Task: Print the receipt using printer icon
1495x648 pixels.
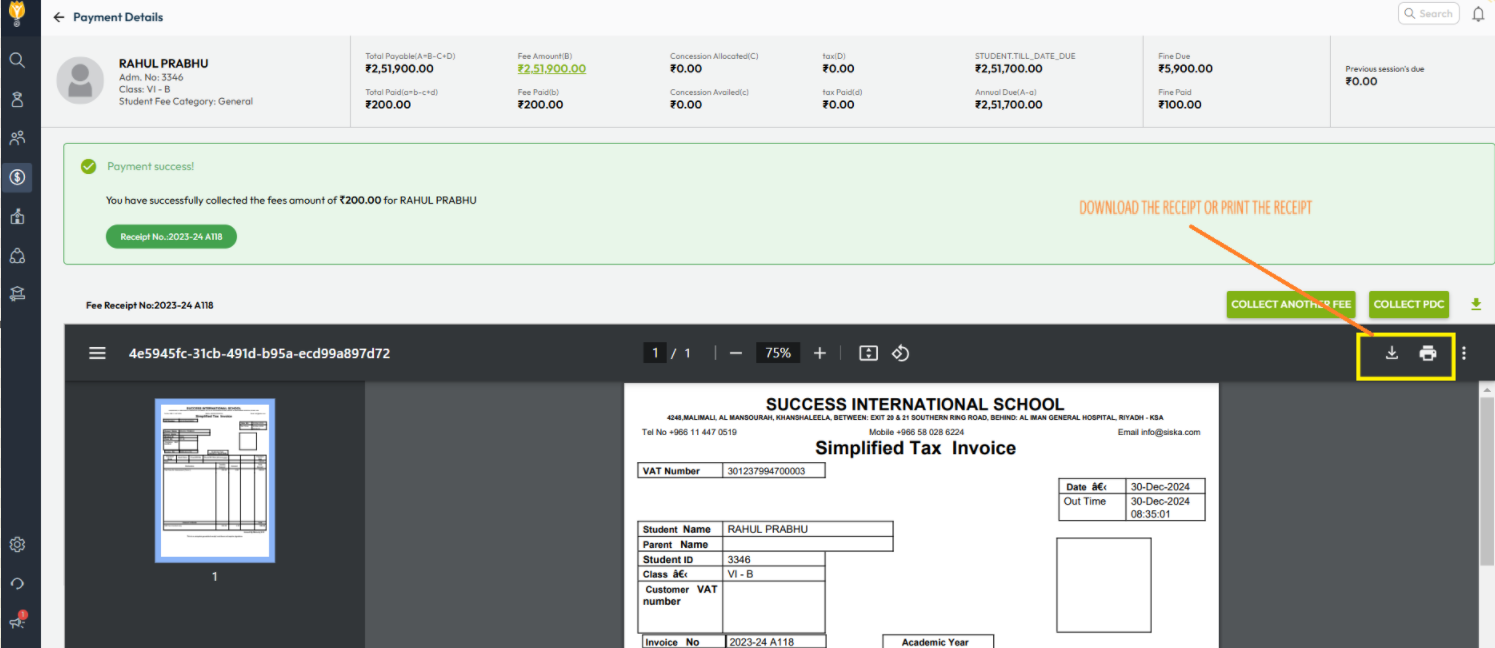Action: click(1428, 353)
